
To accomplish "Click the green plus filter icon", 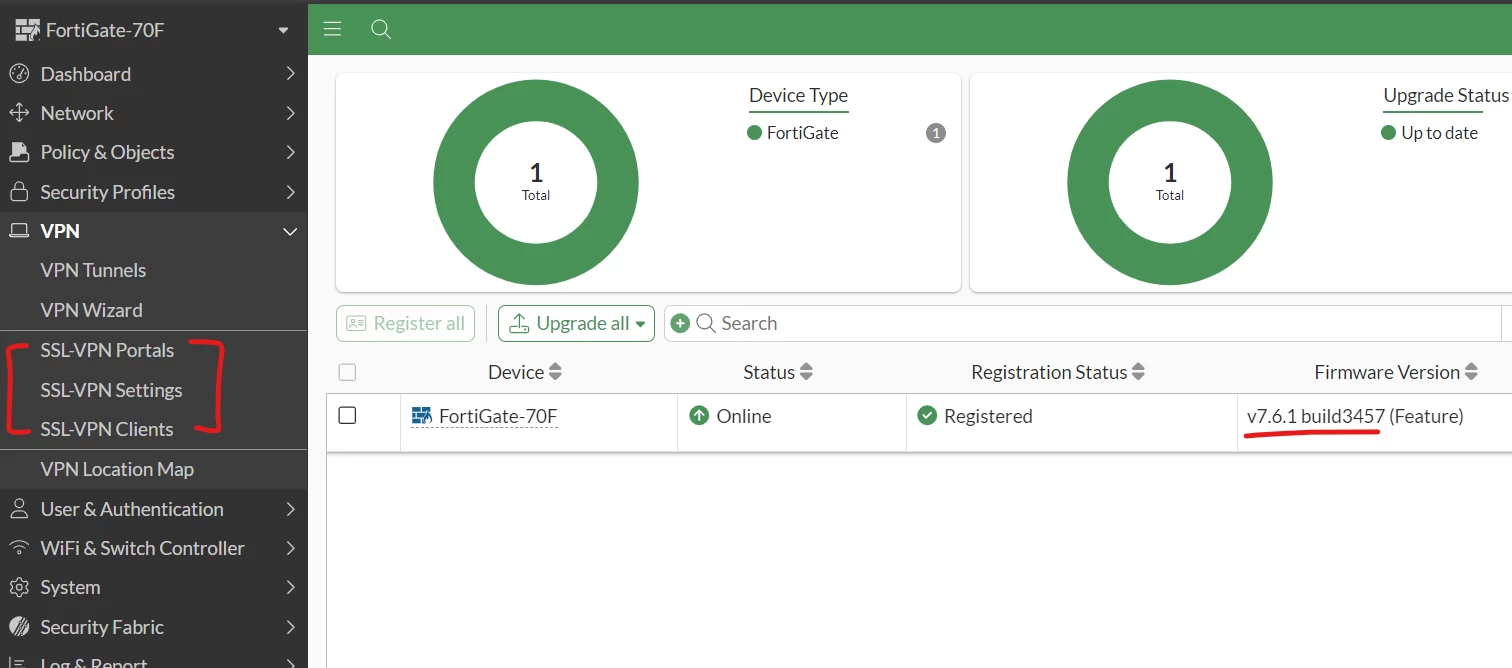I will (x=680, y=323).
